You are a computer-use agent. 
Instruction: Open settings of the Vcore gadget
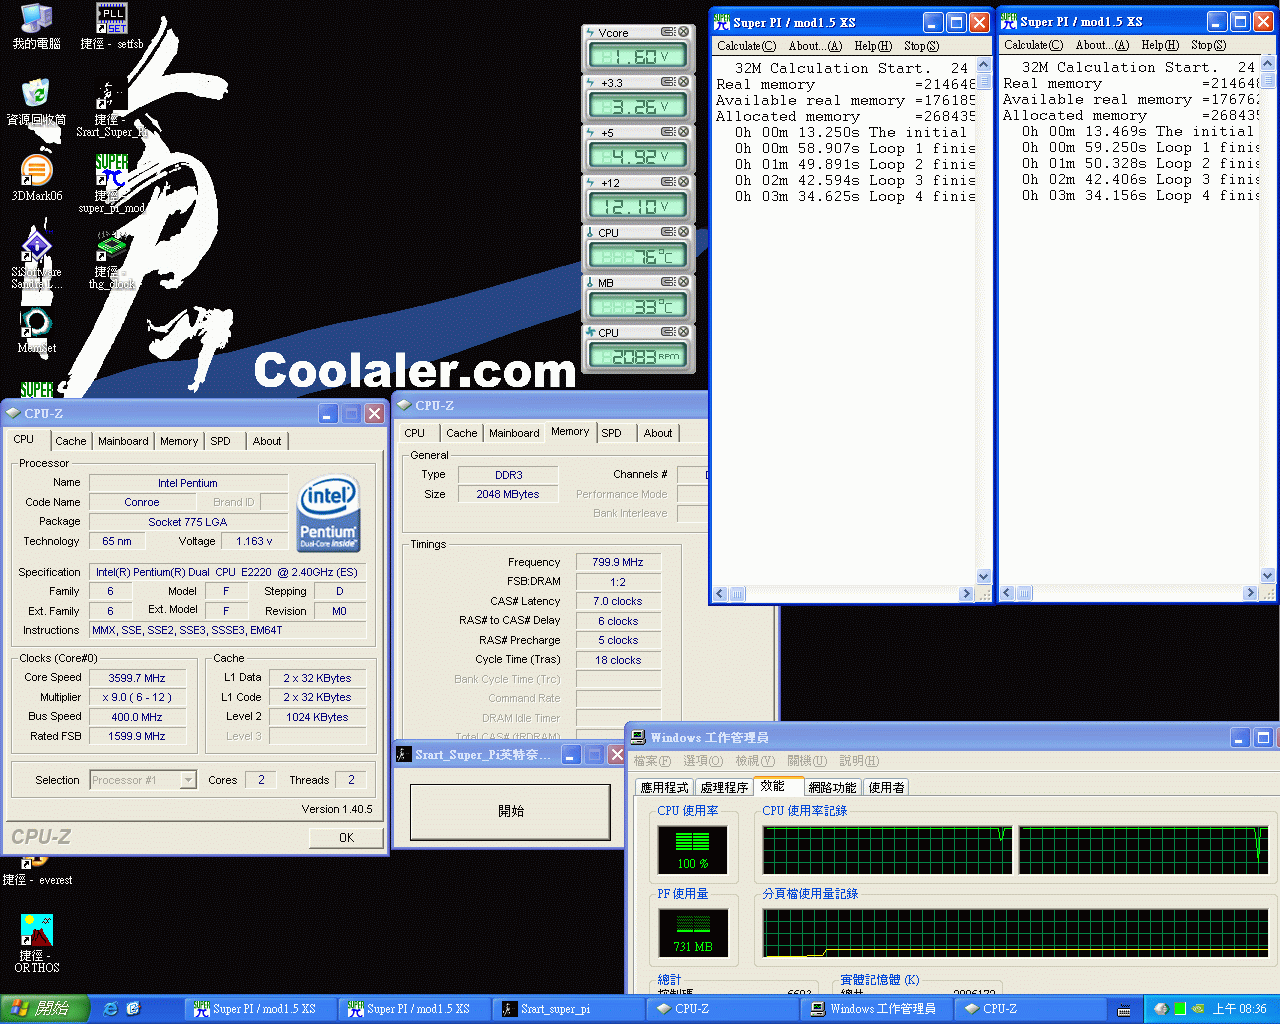point(668,32)
